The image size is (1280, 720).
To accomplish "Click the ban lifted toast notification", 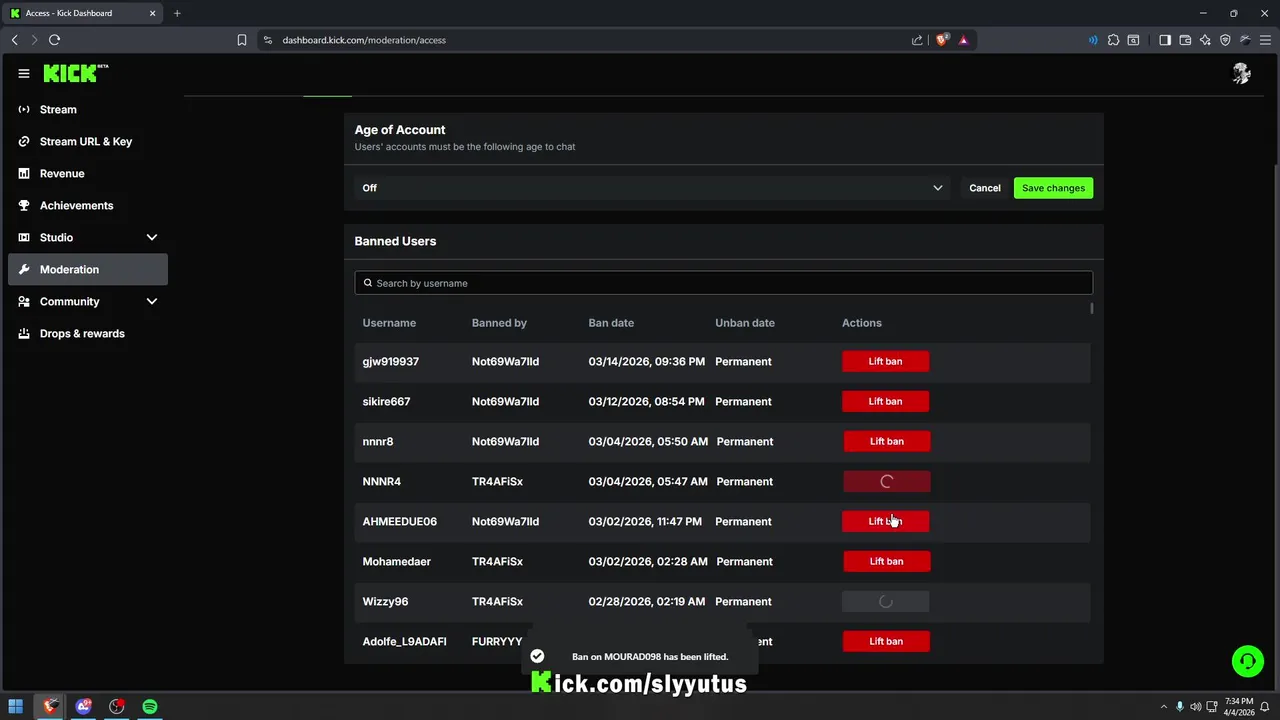I will [640, 657].
